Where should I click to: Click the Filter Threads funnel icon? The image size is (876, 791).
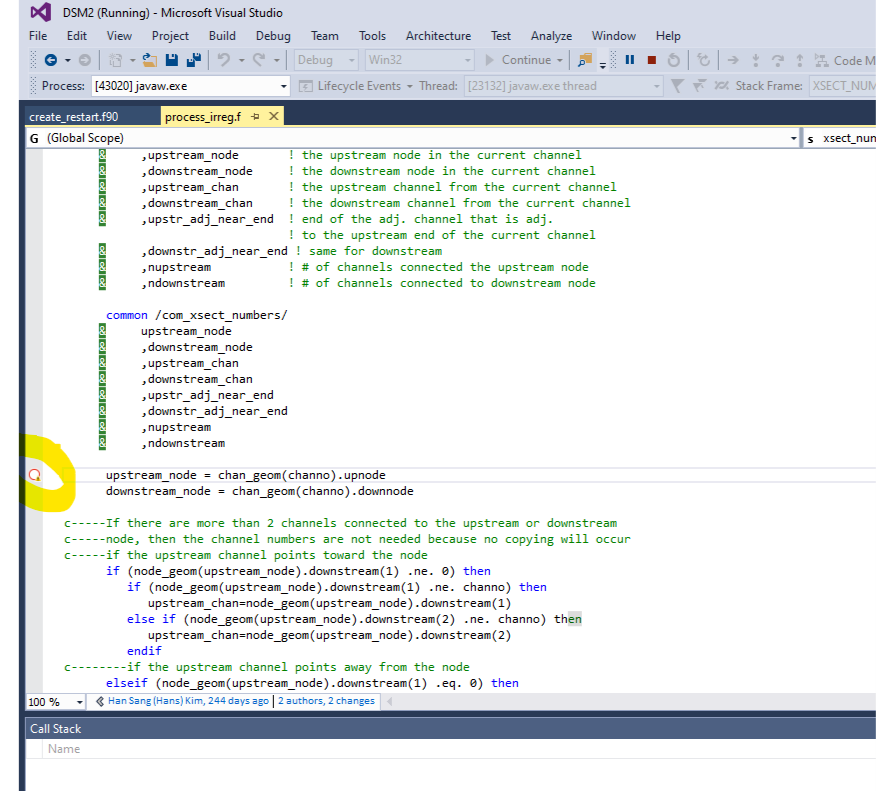pyautogui.click(x=677, y=86)
